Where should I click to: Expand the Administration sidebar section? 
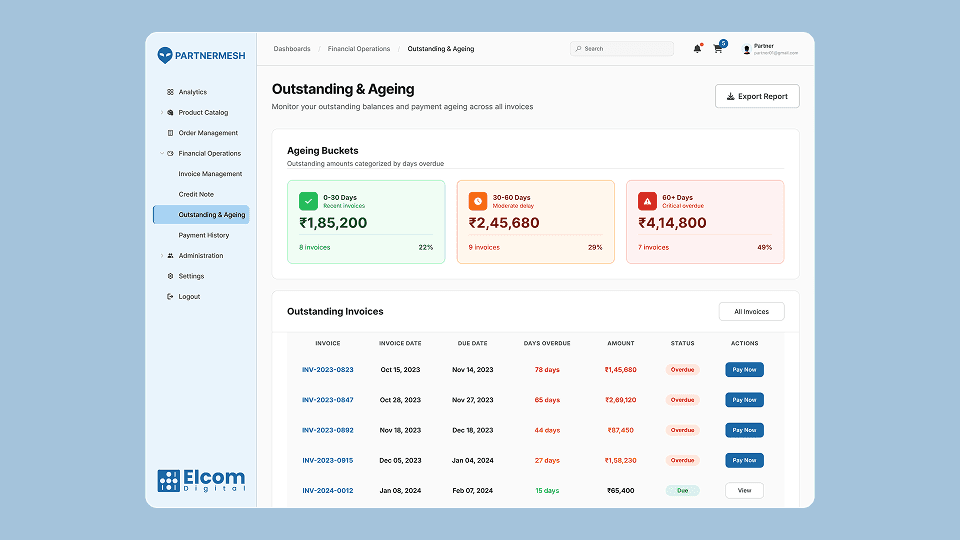coord(162,256)
